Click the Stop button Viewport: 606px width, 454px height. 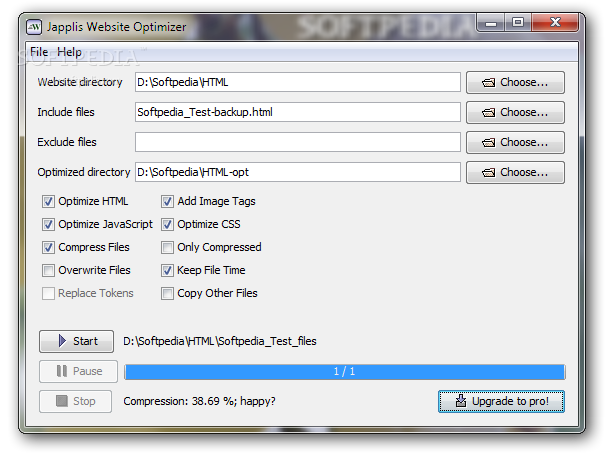point(75,401)
